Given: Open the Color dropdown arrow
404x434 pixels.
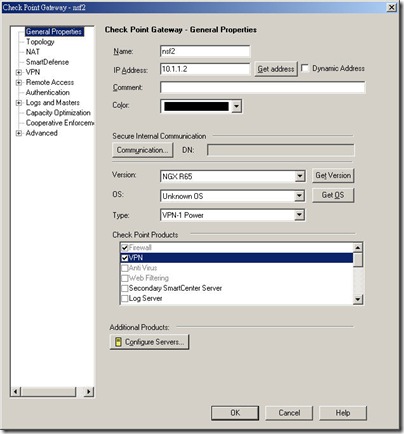Looking at the screenshot, I should coord(236,106).
